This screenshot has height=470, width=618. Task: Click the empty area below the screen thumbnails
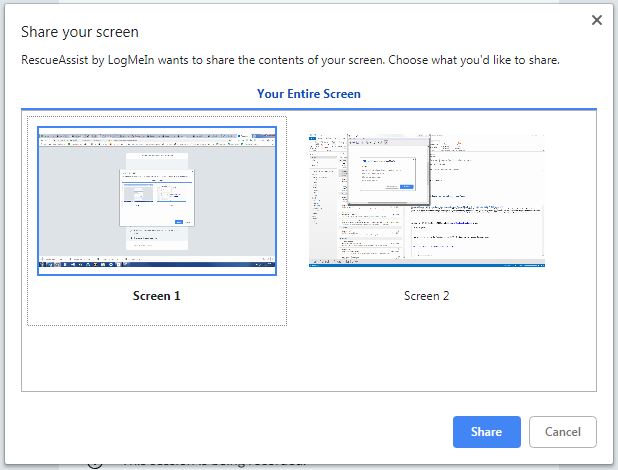[308, 358]
